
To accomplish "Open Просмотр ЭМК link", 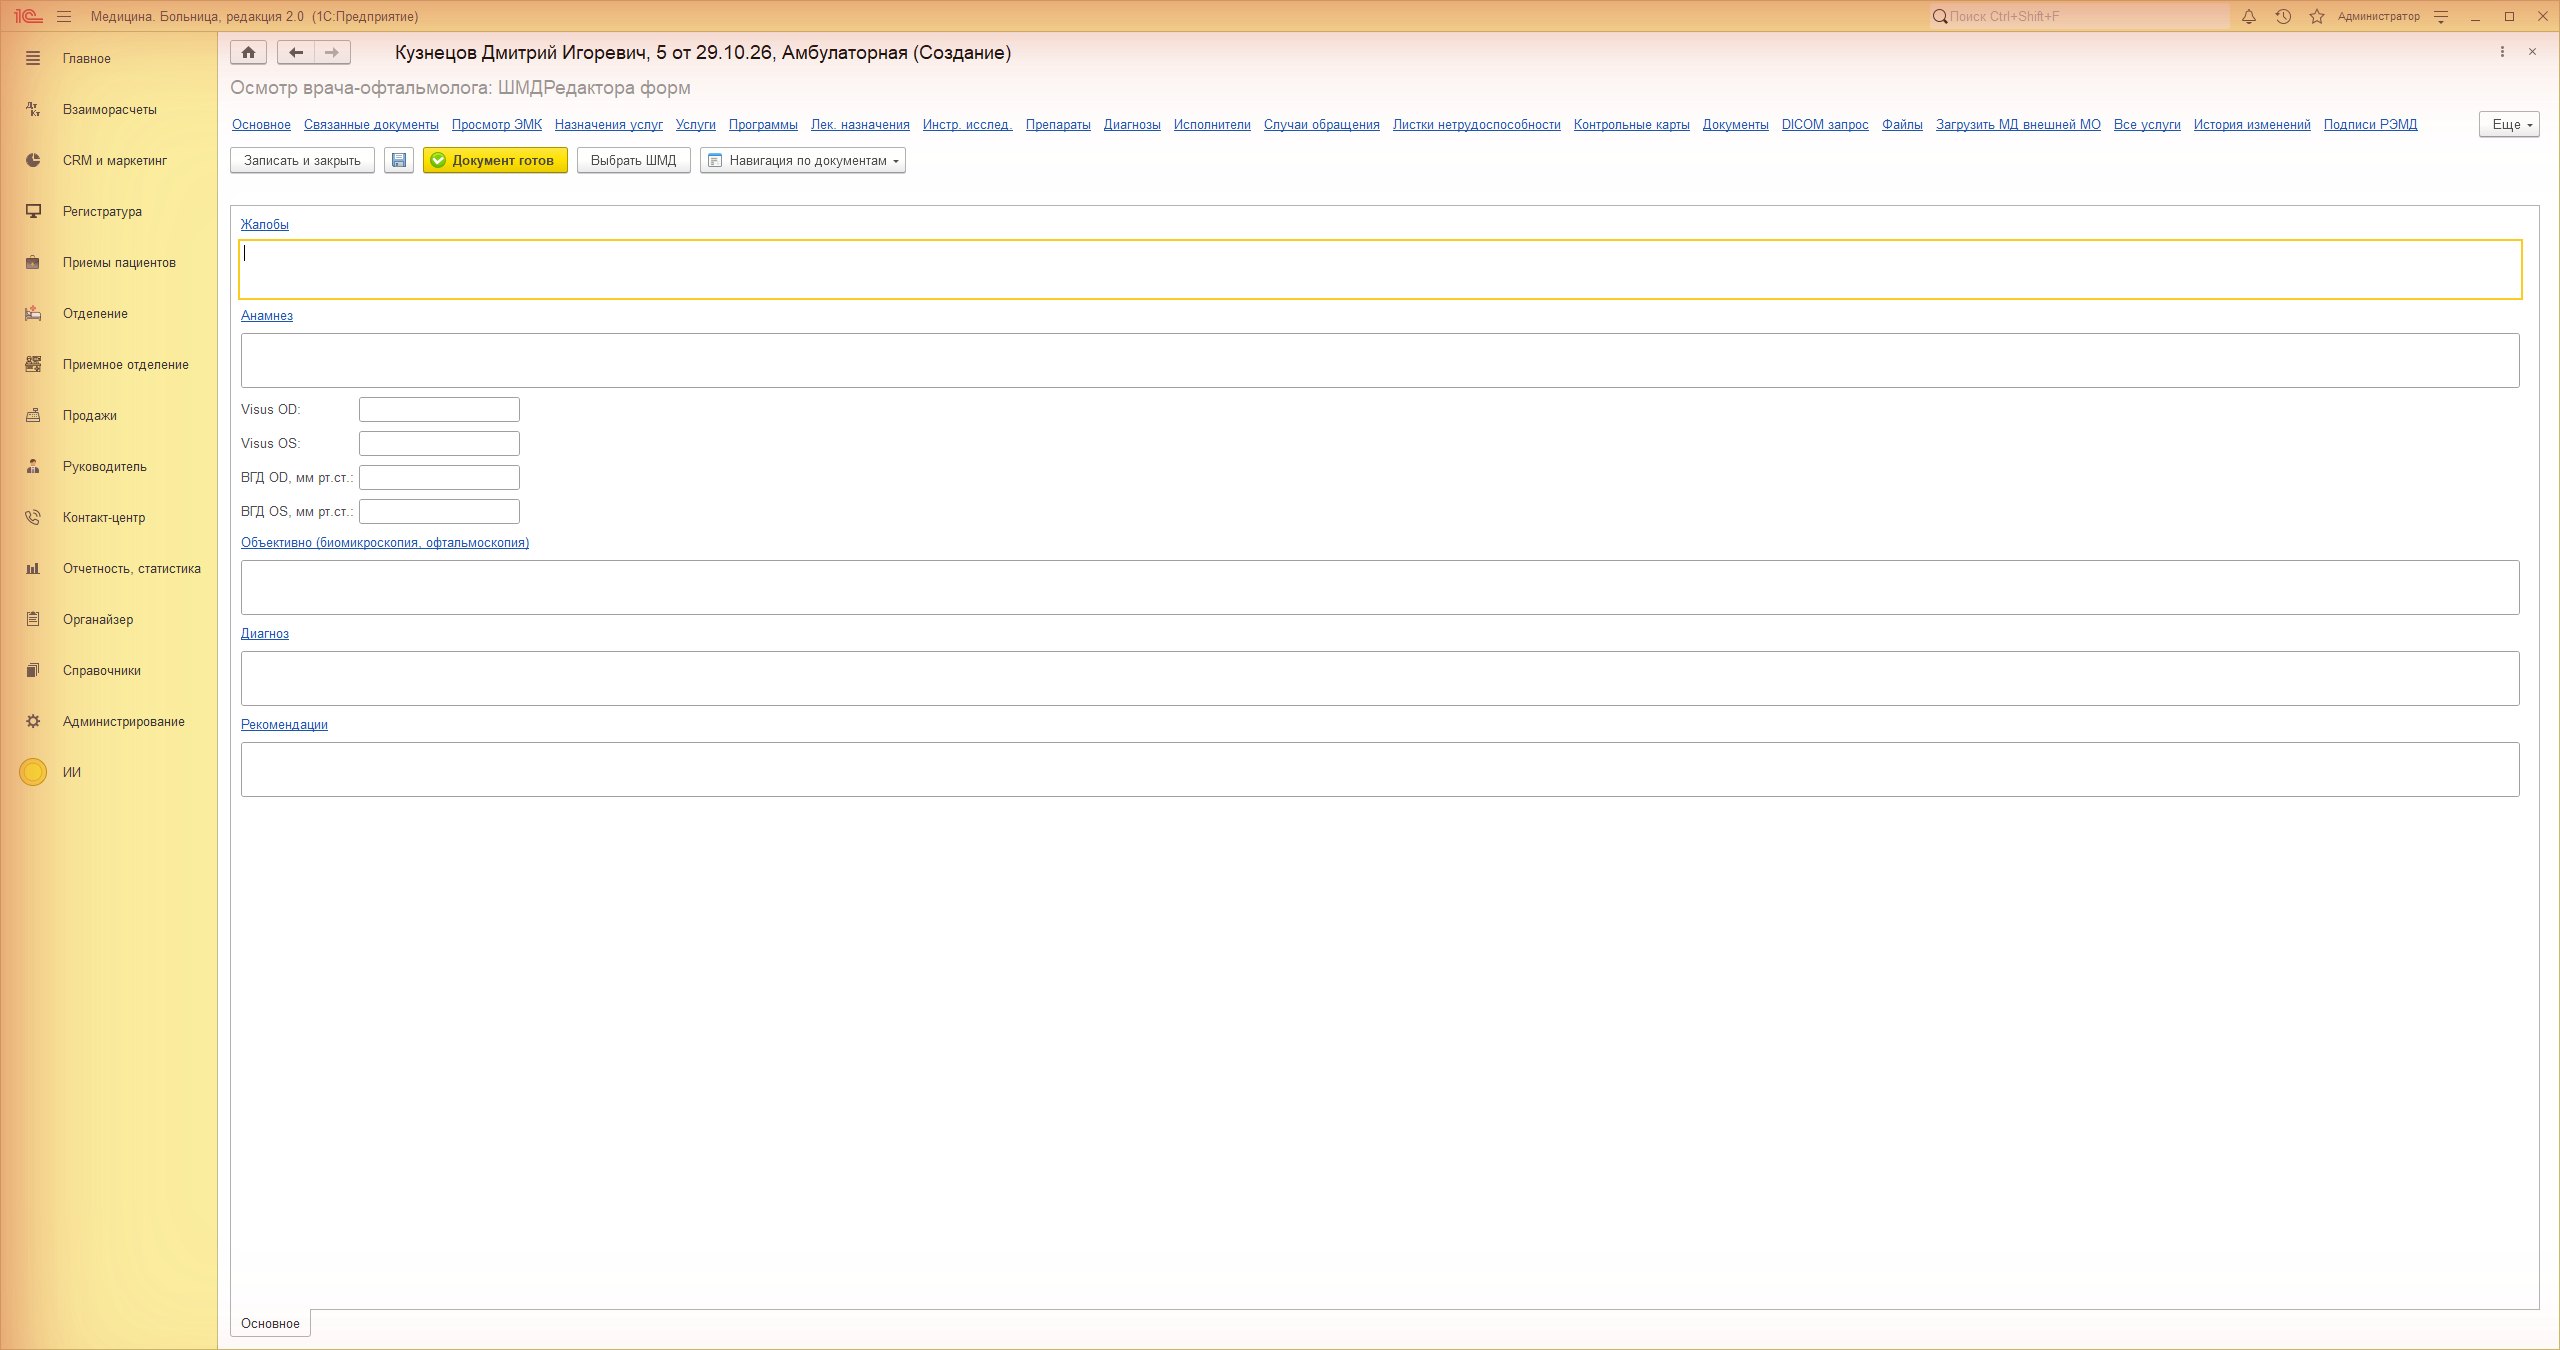I will 497,124.
